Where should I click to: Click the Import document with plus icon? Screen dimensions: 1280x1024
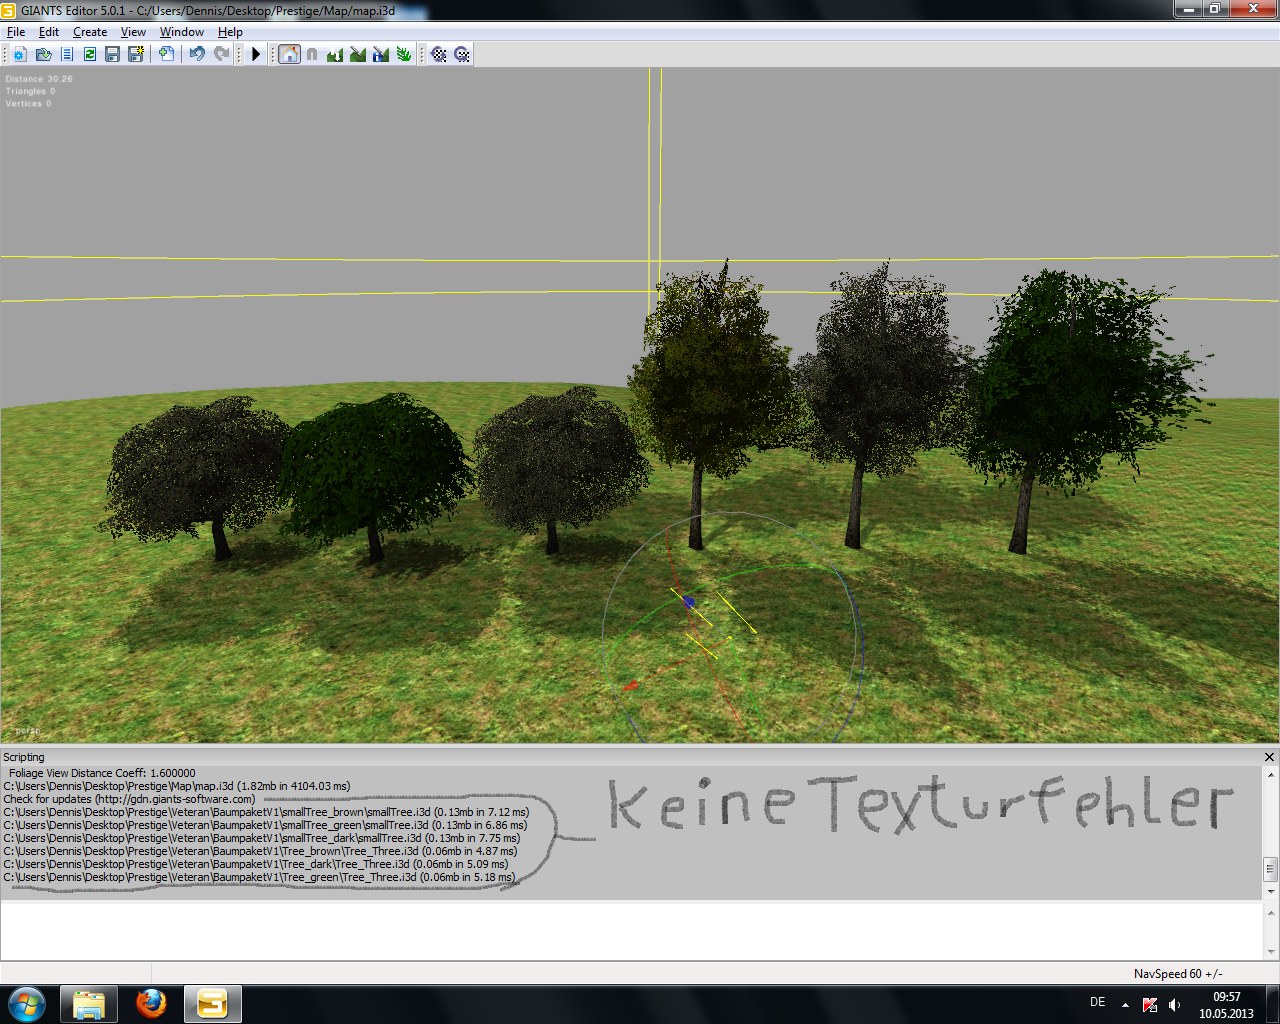tap(166, 54)
